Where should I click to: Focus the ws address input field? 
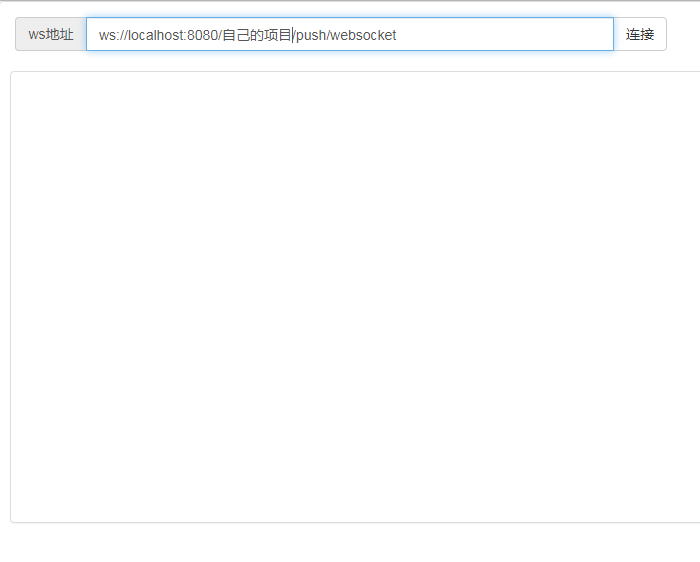tap(350, 34)
